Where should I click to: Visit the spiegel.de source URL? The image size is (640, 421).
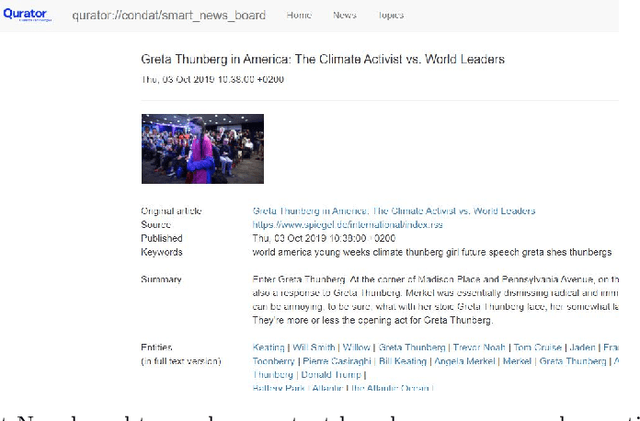[x=332, y=225]
